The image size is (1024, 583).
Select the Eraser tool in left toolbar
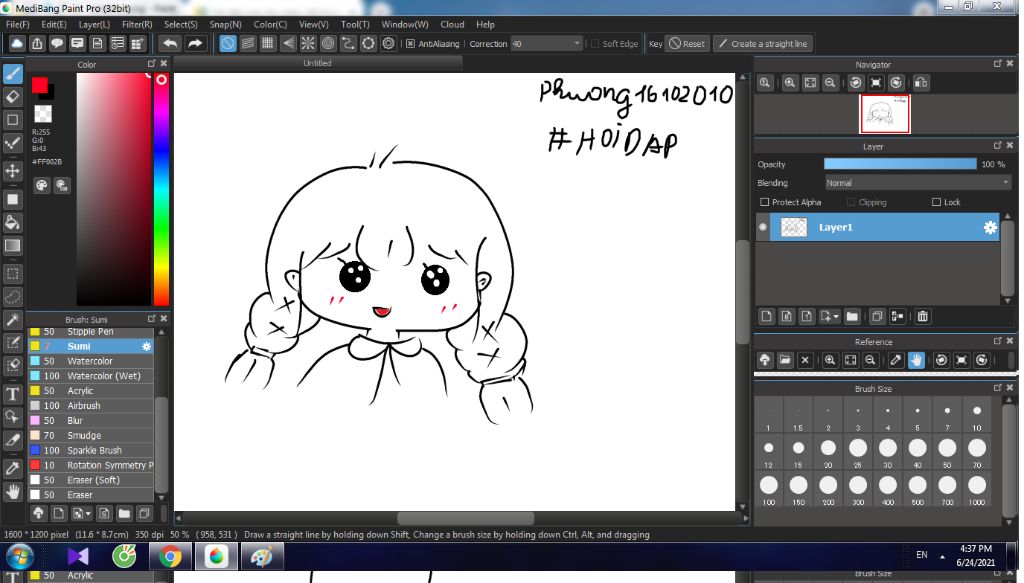[x=12, y=97]
